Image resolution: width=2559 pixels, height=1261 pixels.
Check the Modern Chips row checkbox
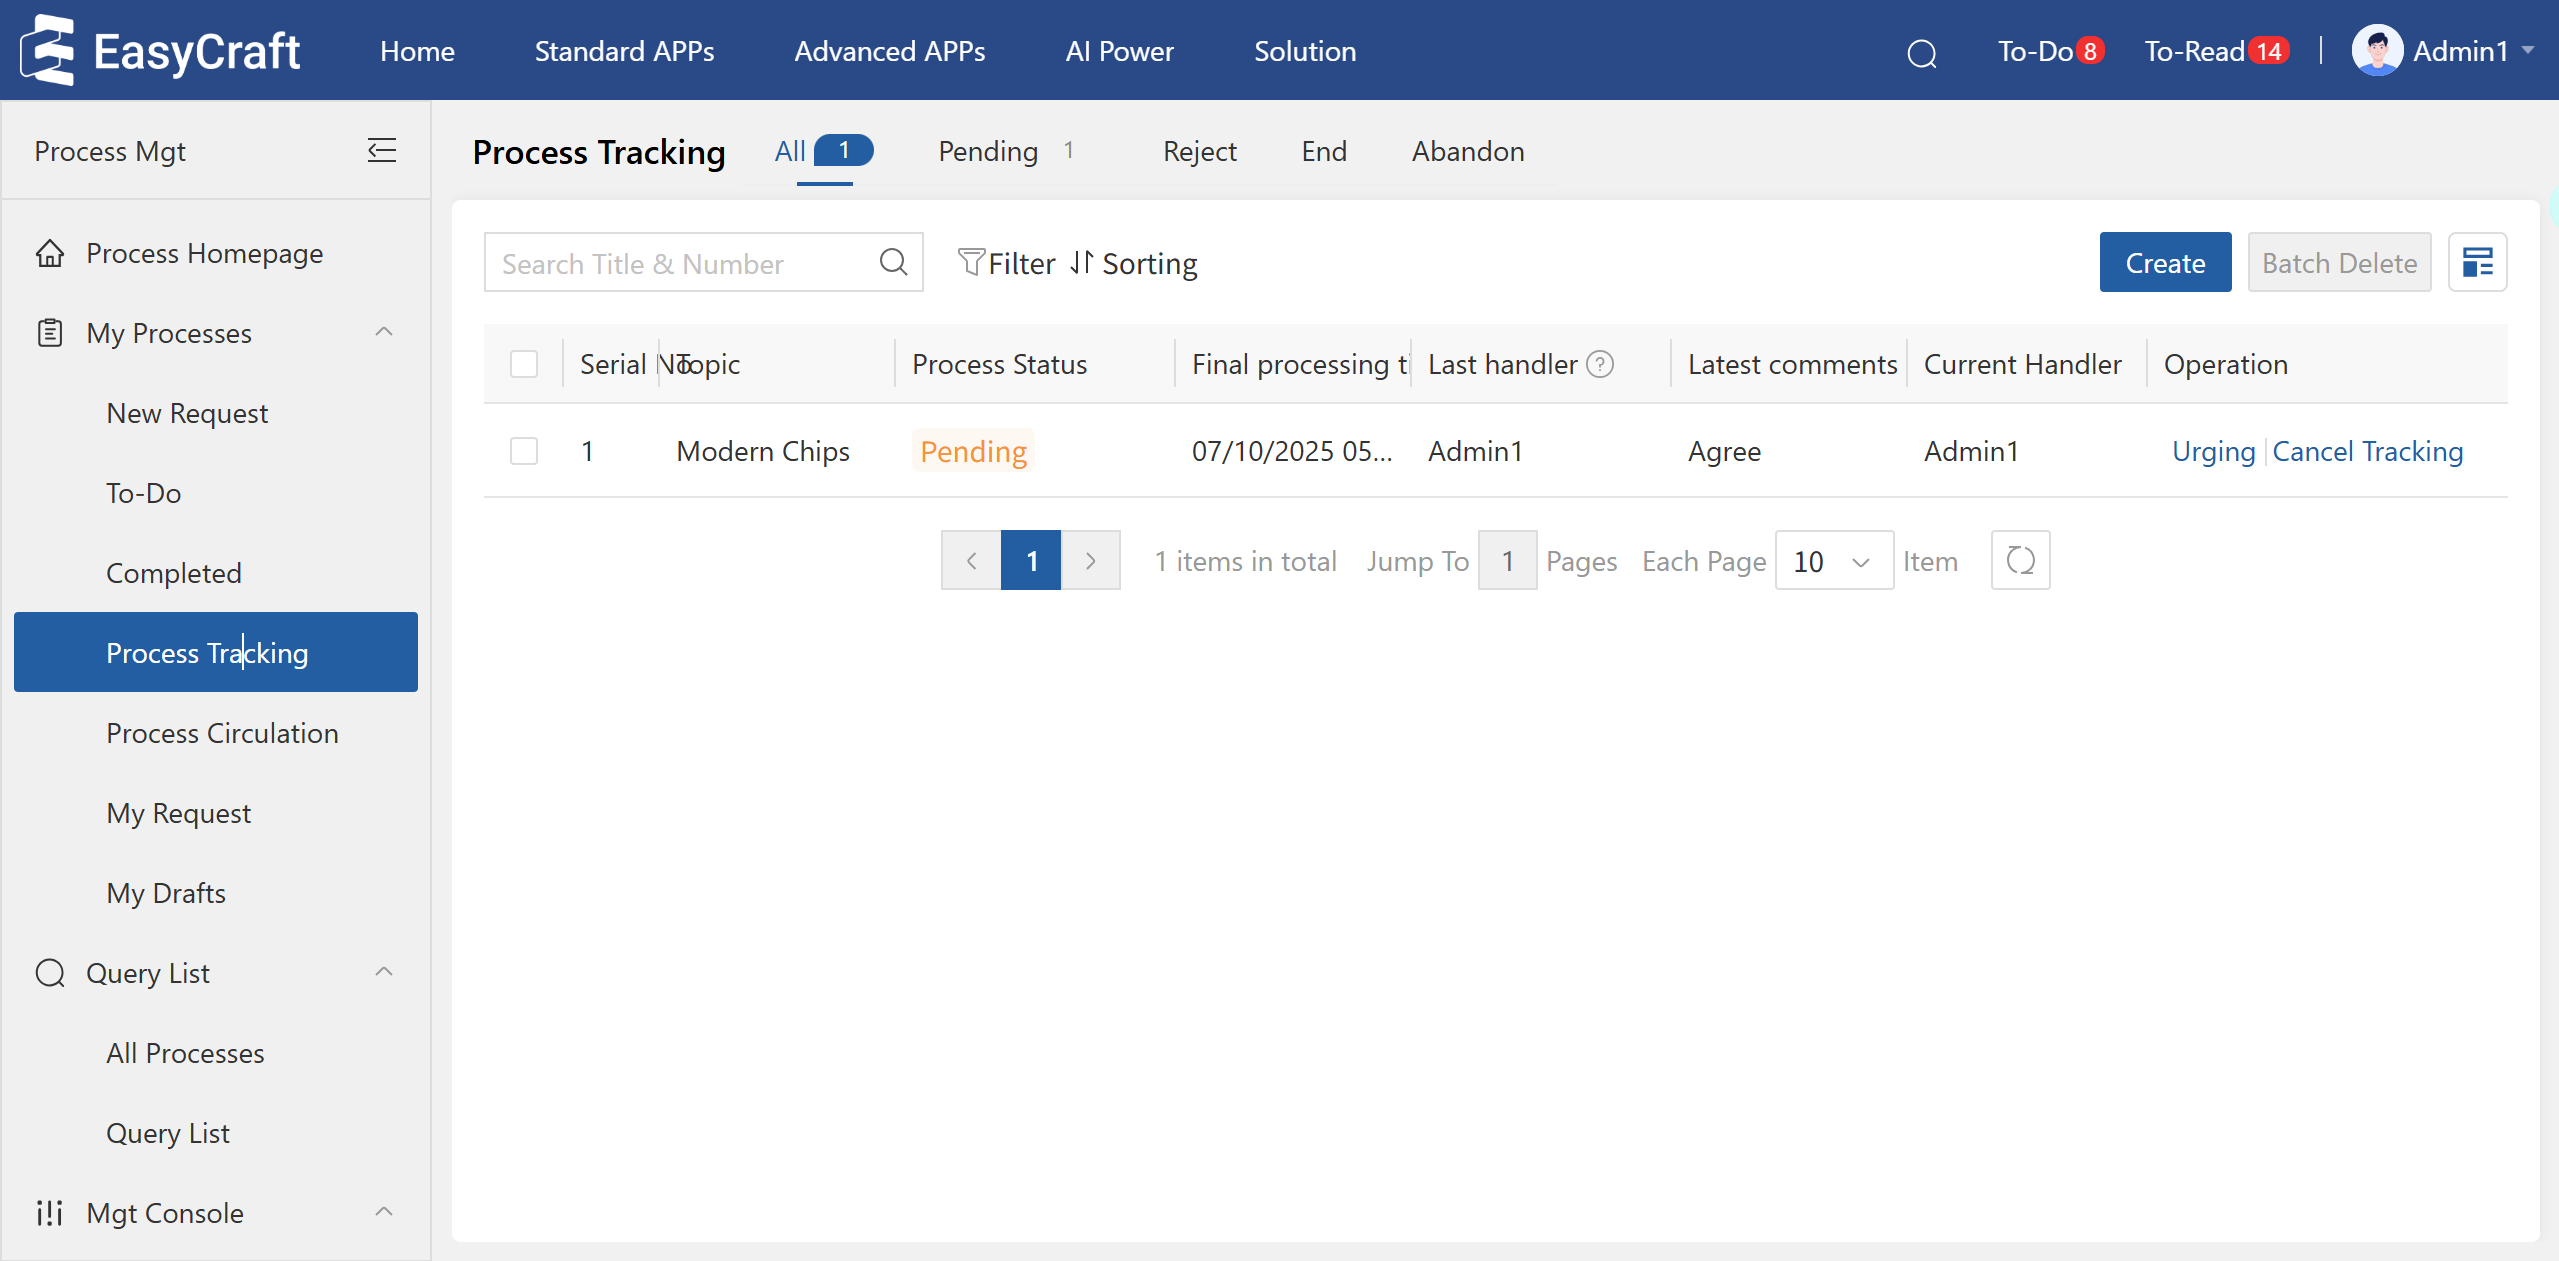[x=524, y=451]
